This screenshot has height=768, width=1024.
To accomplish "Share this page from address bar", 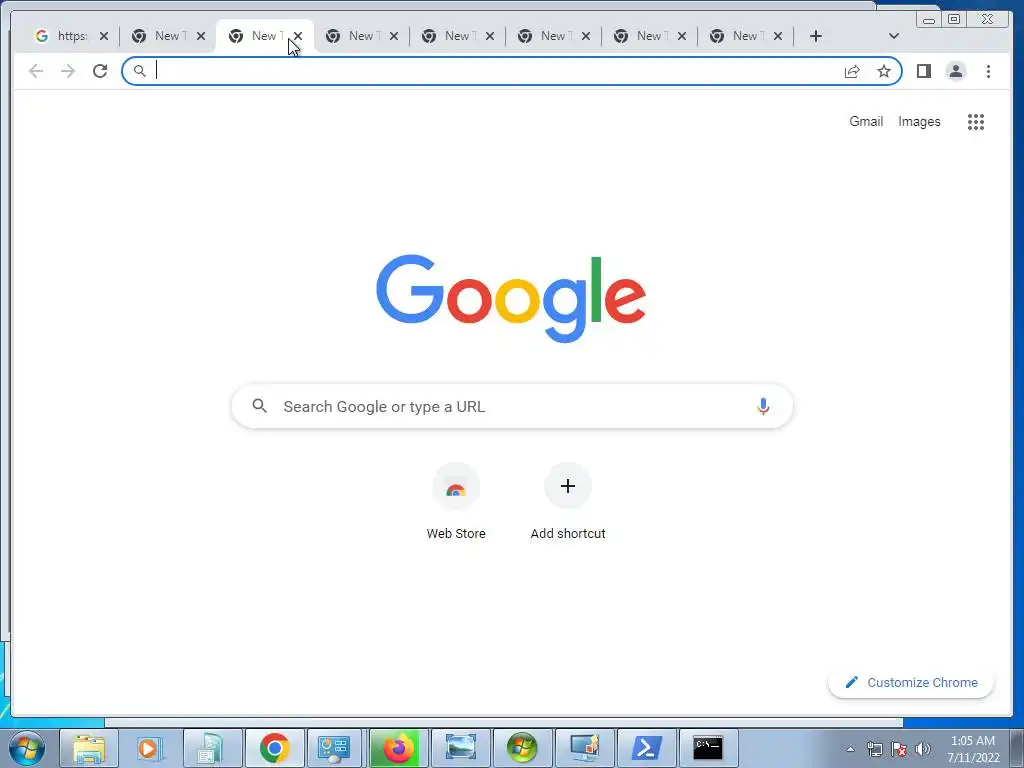I will point(852,71).
